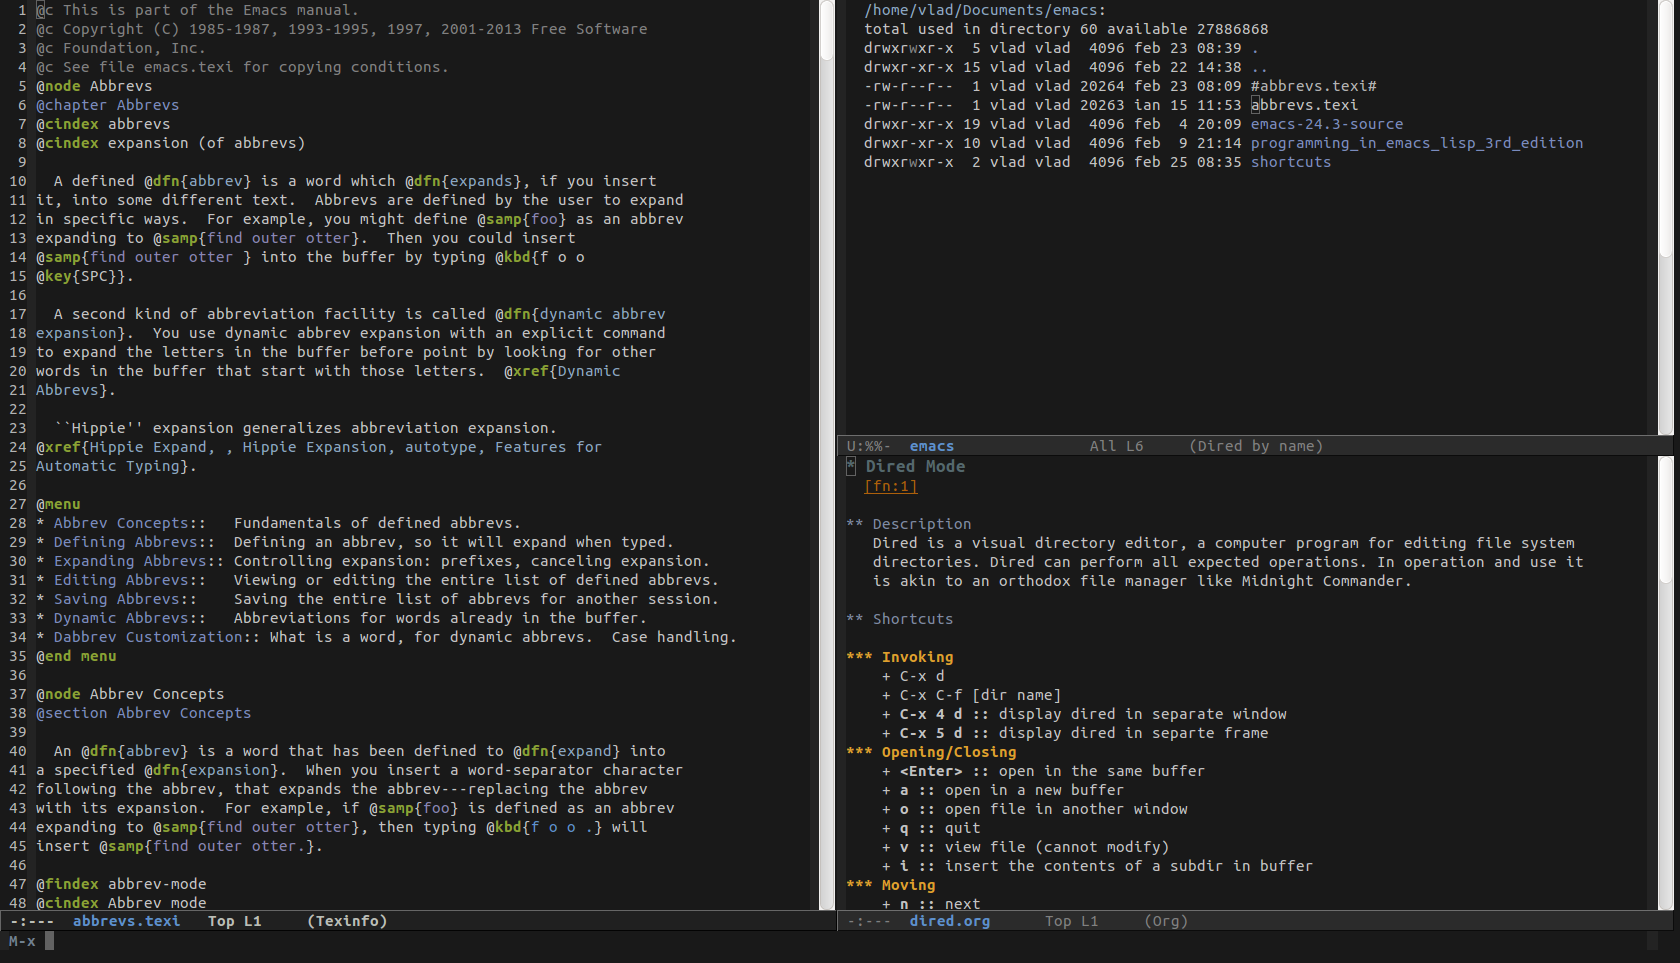
Task: Click the 'All L6' position in dired mode line
Action: point(1116,446)
